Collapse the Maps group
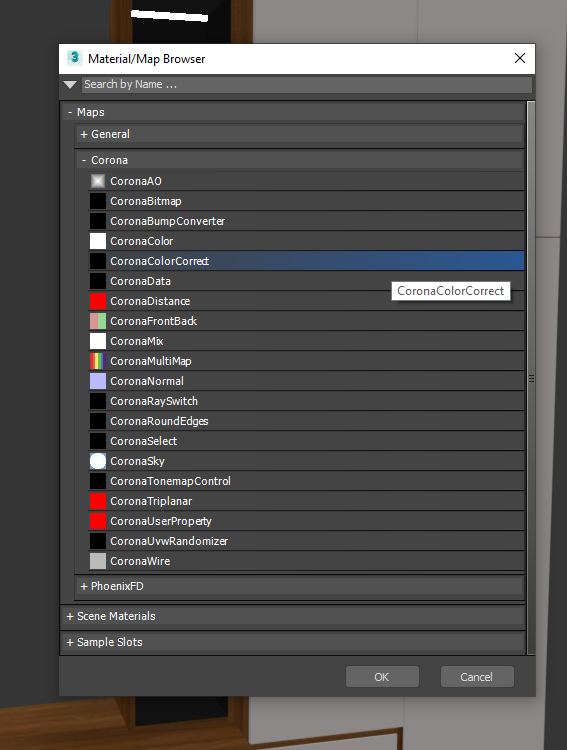The width and height of the screenshot is (567, 750). 70,112
